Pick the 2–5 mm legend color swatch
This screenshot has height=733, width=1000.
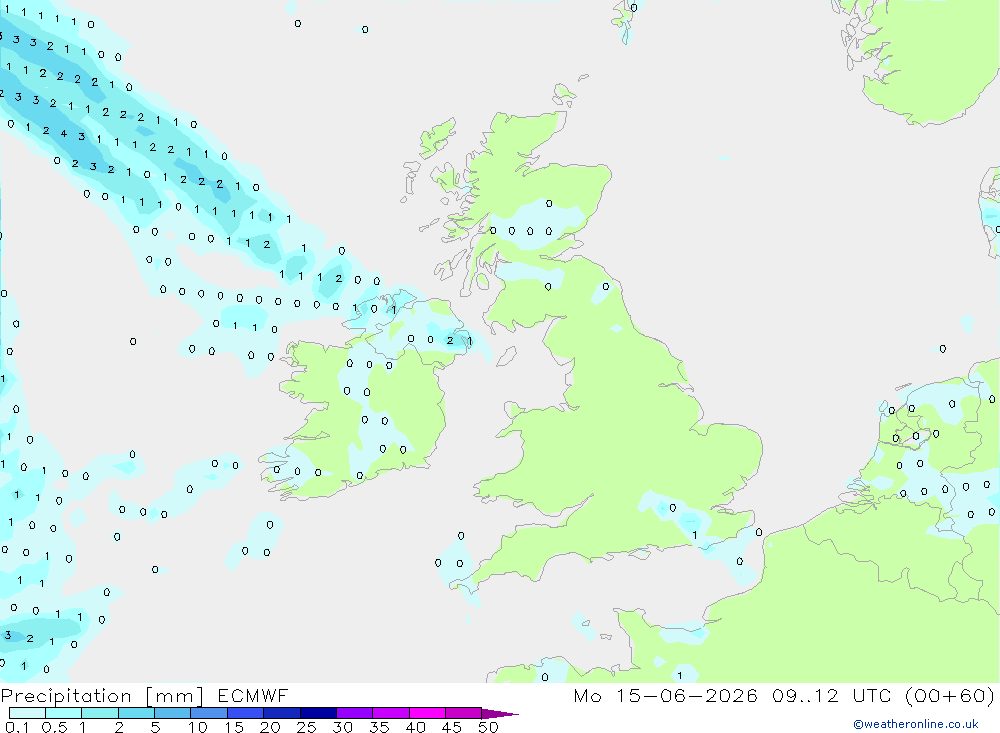136,713
